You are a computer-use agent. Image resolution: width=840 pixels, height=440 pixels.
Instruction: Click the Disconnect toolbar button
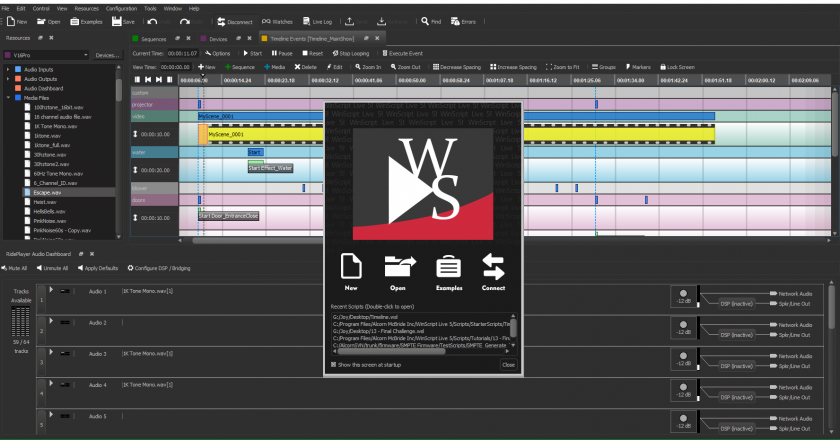pos(235,21)
